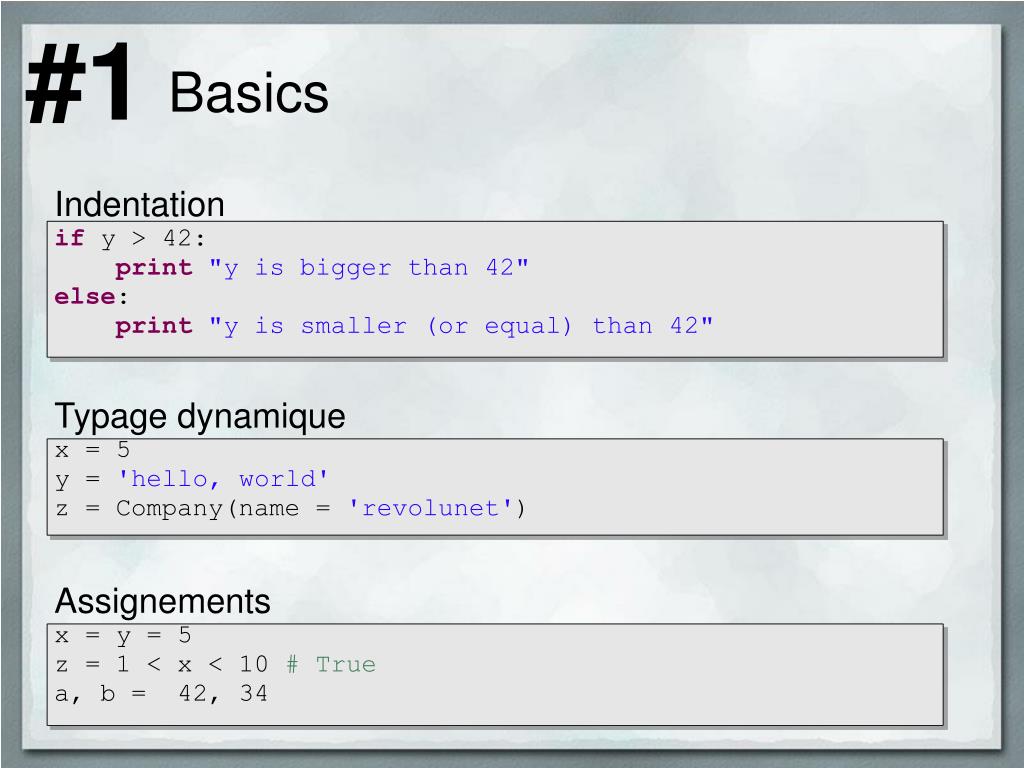The image size is (1024, 768).
Task: Click the string "y is smaller (or equal) than 42"
Action: pyautogui.click(x=461, y=326)
